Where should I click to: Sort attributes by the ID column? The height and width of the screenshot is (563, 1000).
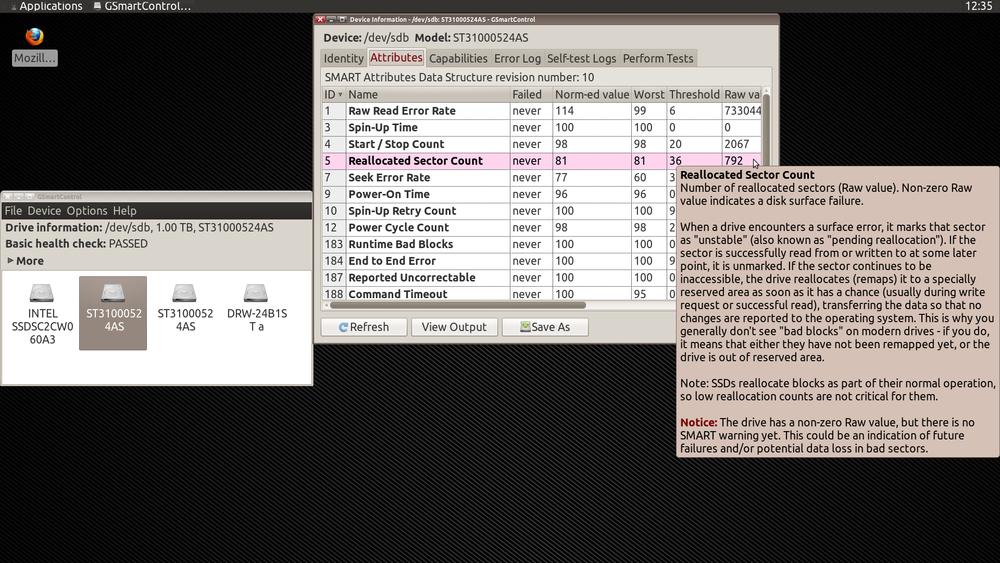click(x=333, y=94)
